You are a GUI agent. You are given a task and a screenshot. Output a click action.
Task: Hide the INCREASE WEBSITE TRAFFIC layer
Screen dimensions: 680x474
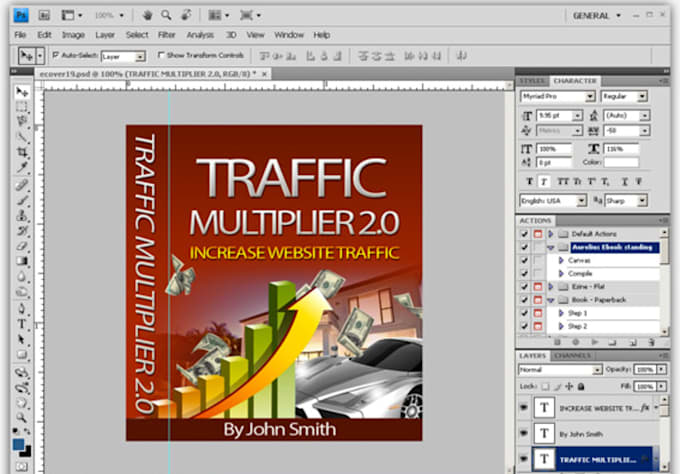(x=524, y=407)
